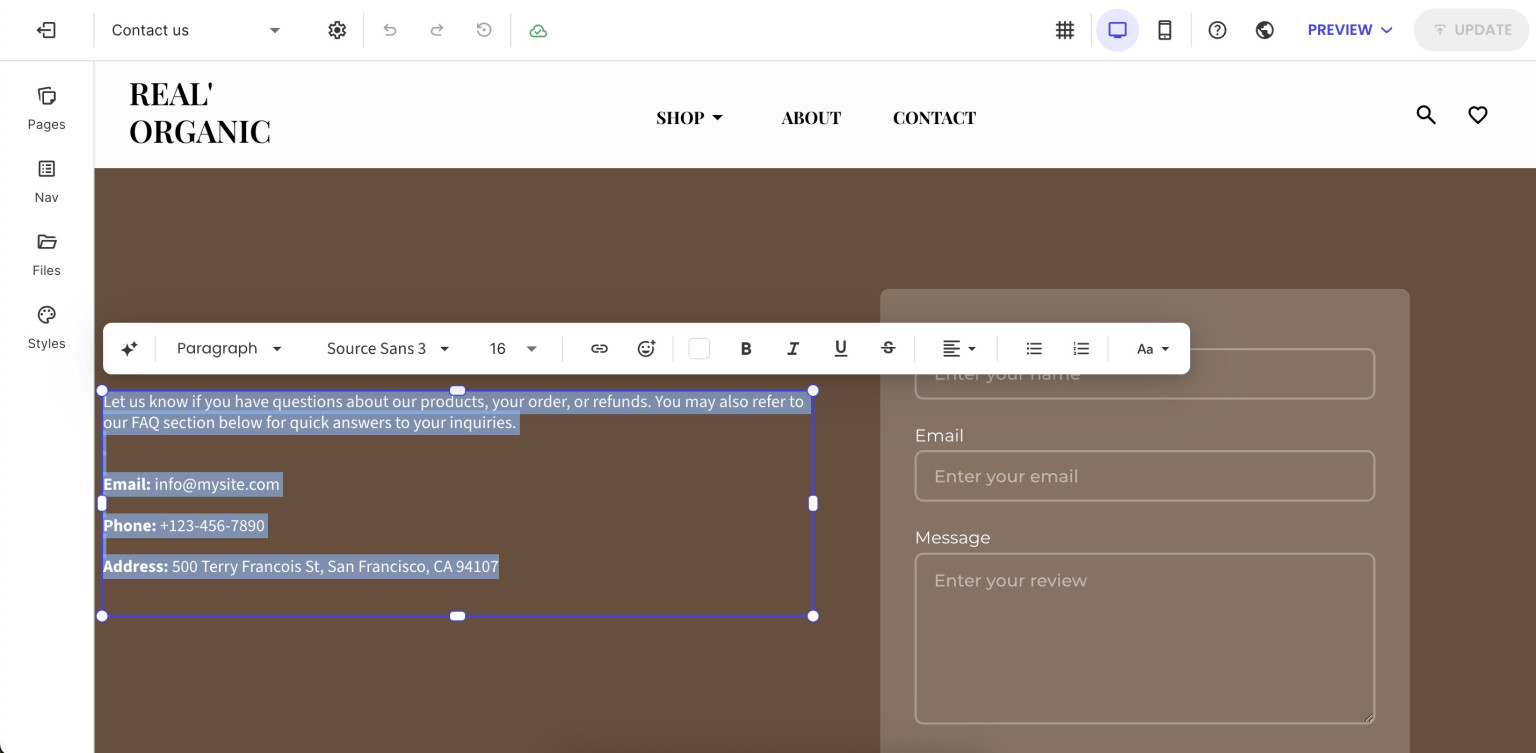Click the undo arrow

[x=390, y=30]
